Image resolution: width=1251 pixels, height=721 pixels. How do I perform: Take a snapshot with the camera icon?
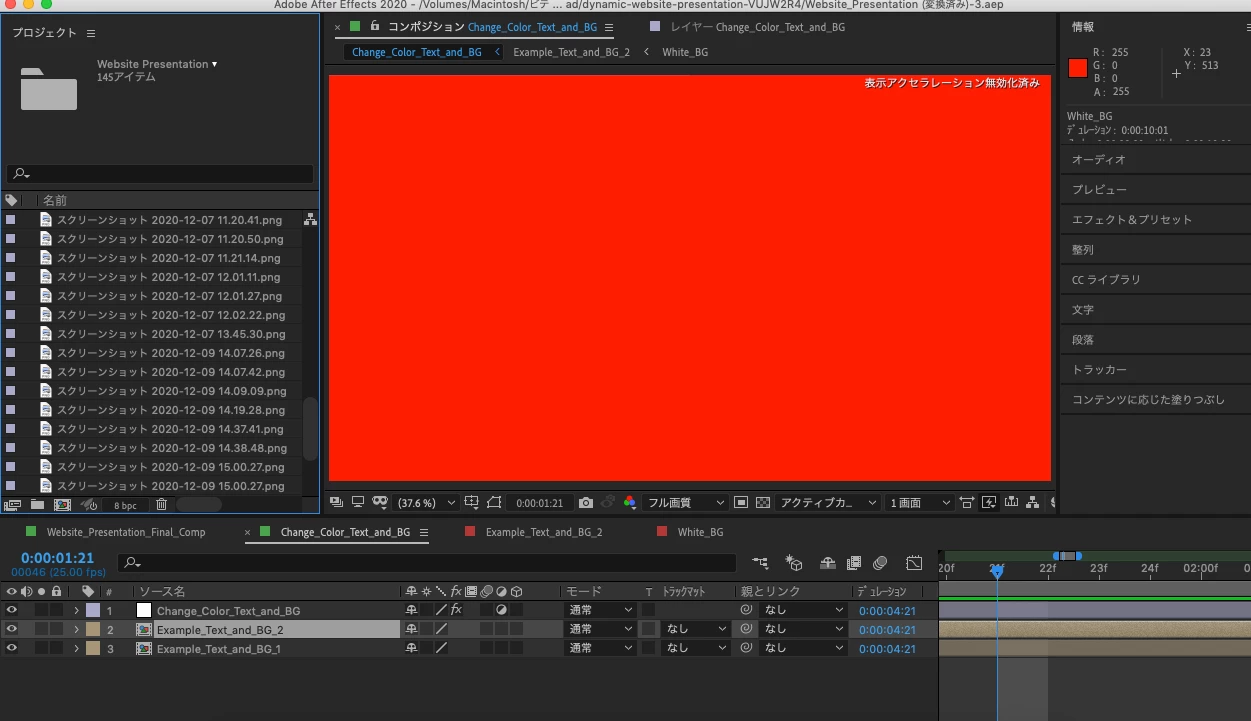click(x=586, y=503)
